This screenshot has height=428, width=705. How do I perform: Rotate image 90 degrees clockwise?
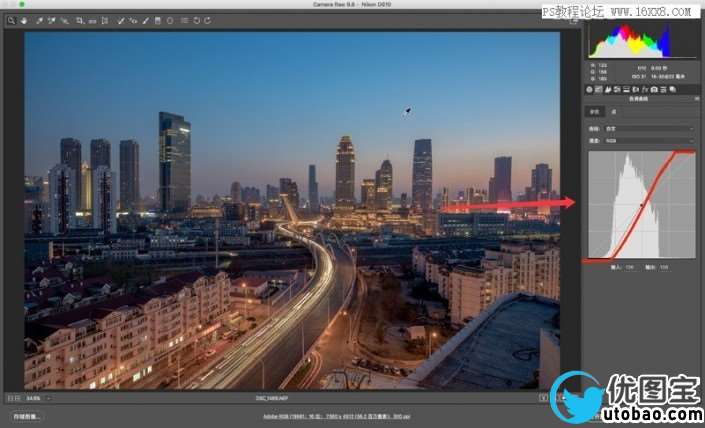[207, 20]
